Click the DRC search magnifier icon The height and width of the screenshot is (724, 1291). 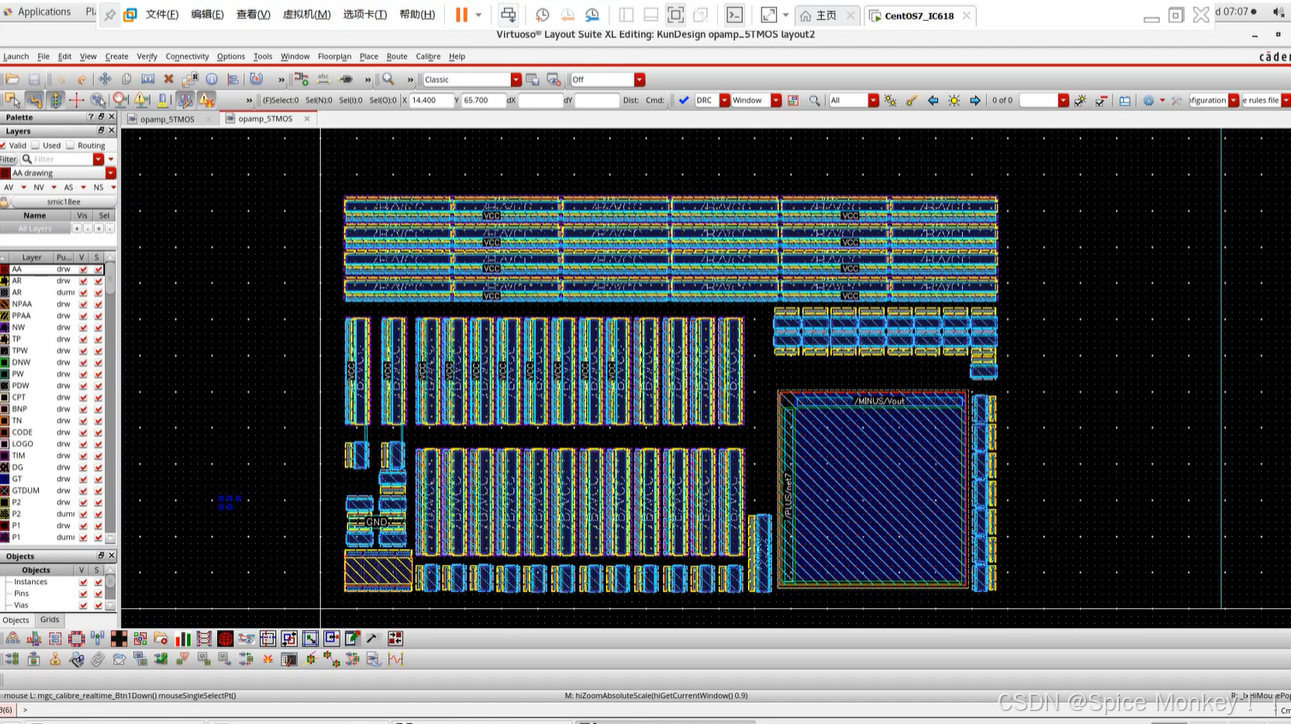click(814, 100)
